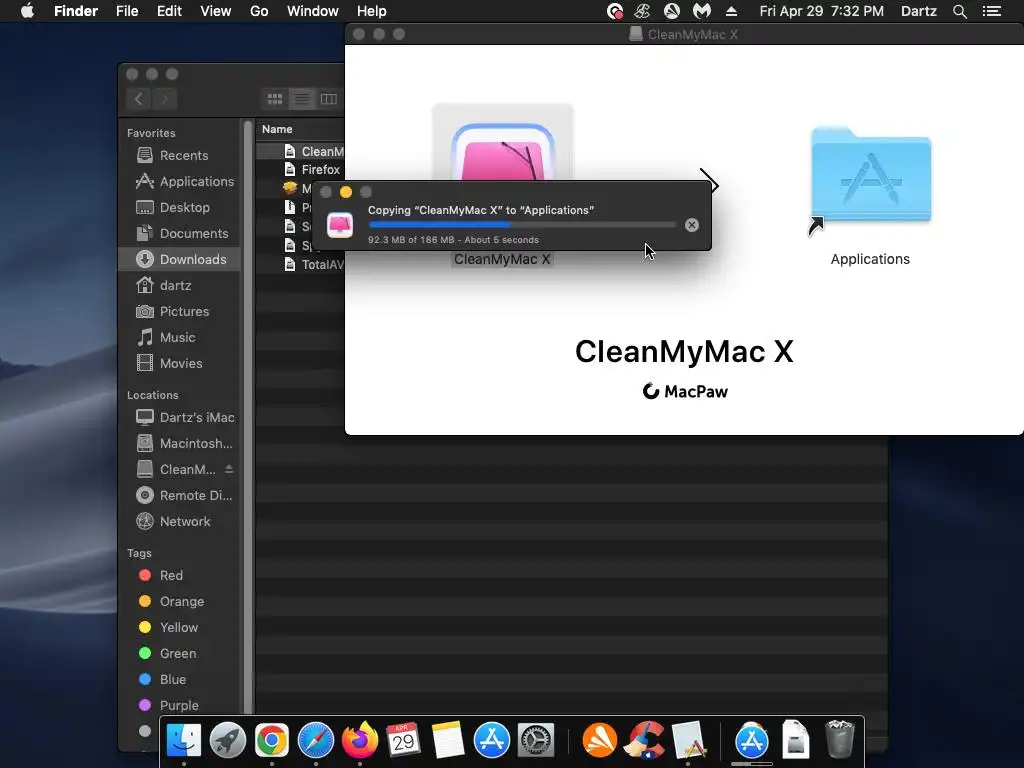Image resolution: width=1024 pixels, height=768 pixels.
Task: Select the Blue tag
Action: (x=179, y=680)
